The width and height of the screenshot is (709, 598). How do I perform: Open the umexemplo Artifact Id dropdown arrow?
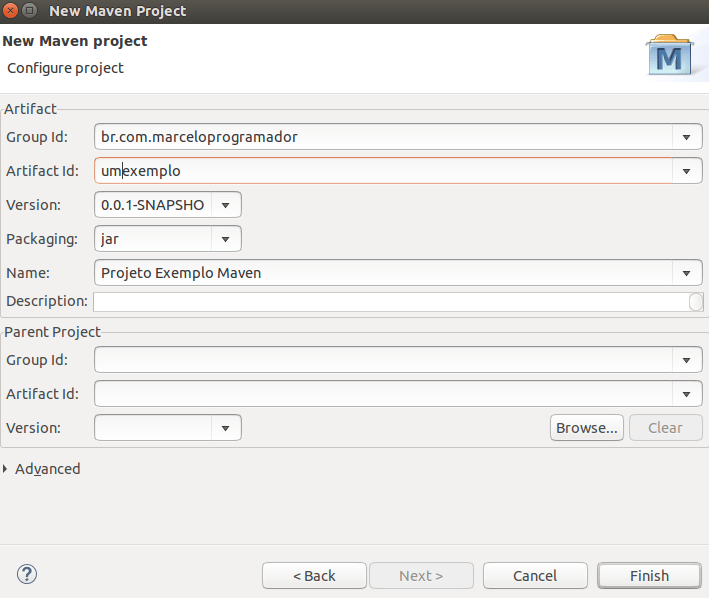[x=686, y=171]
